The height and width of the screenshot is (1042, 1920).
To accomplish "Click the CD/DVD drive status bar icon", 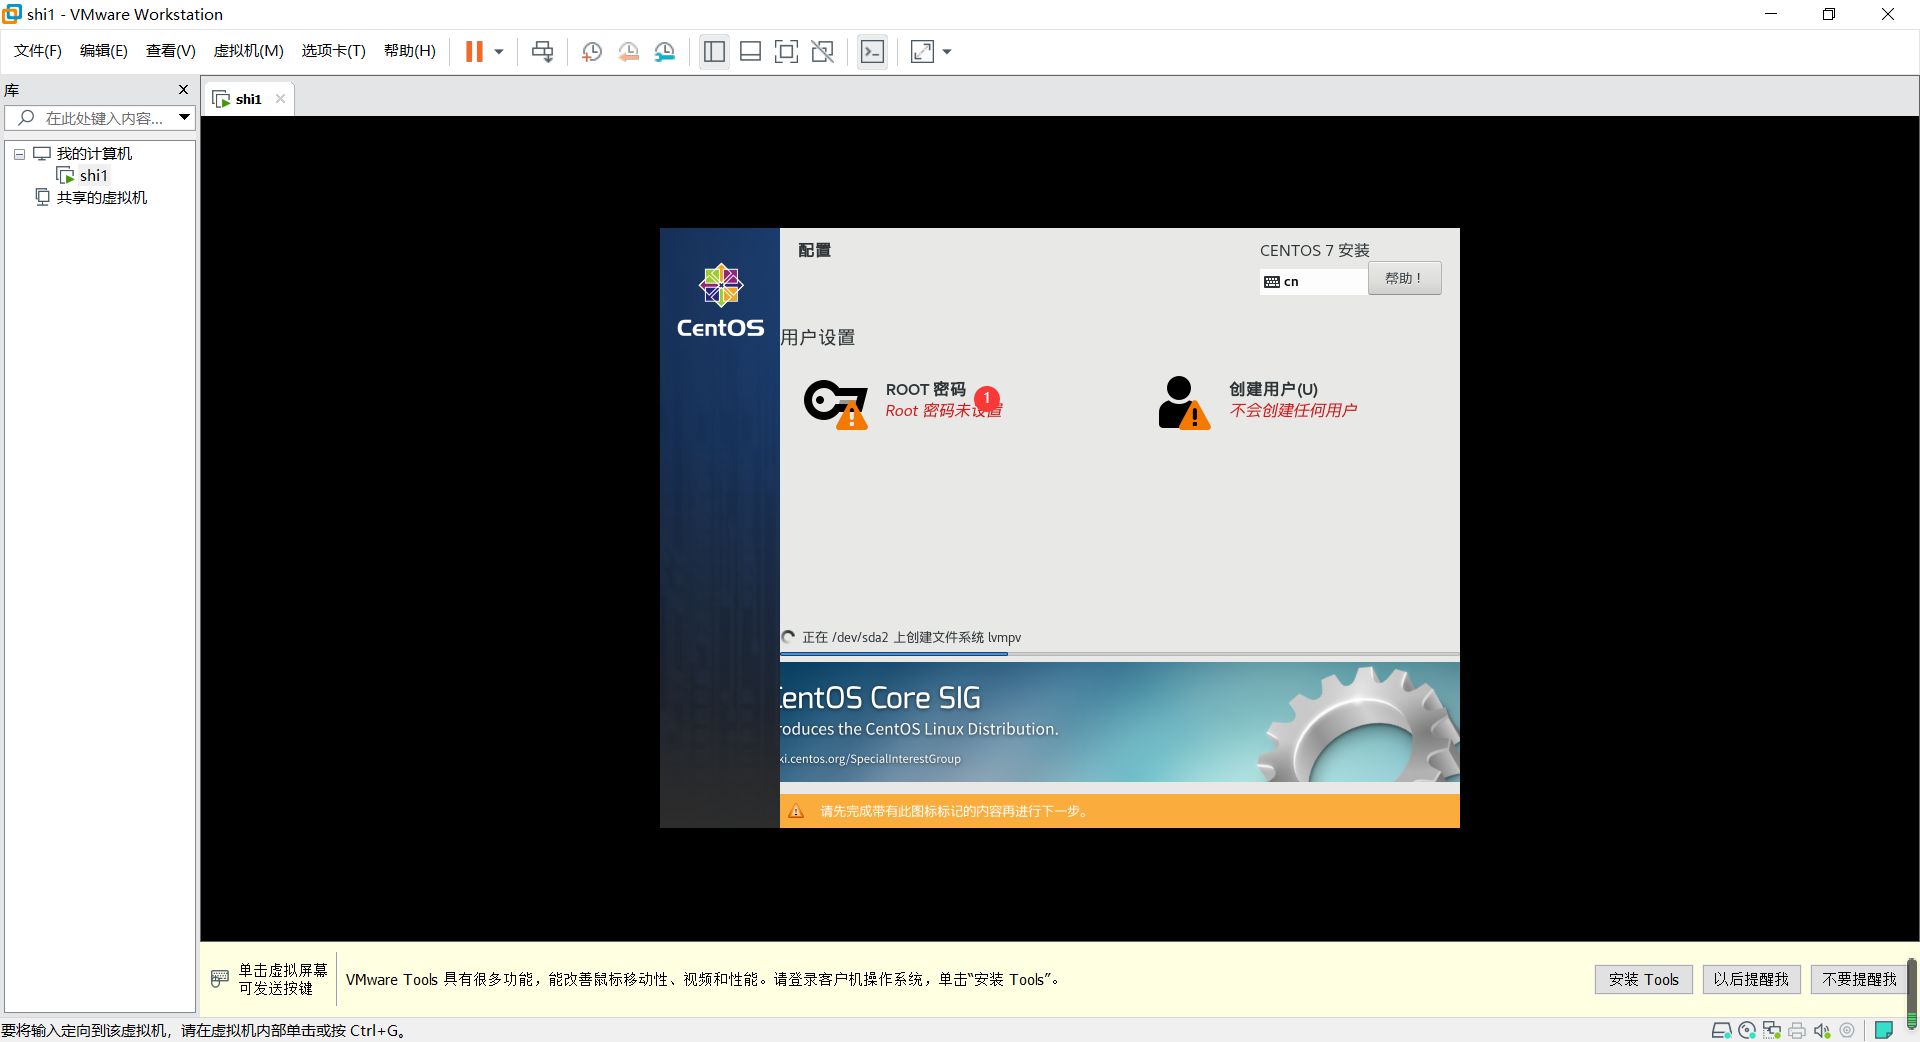I will click(1747, 1030).
